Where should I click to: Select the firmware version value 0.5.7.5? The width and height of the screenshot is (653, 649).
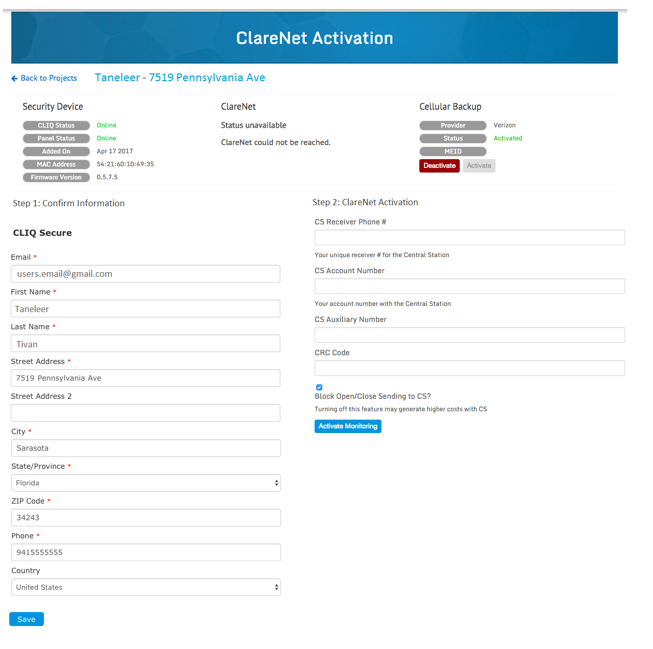(107, 177)
